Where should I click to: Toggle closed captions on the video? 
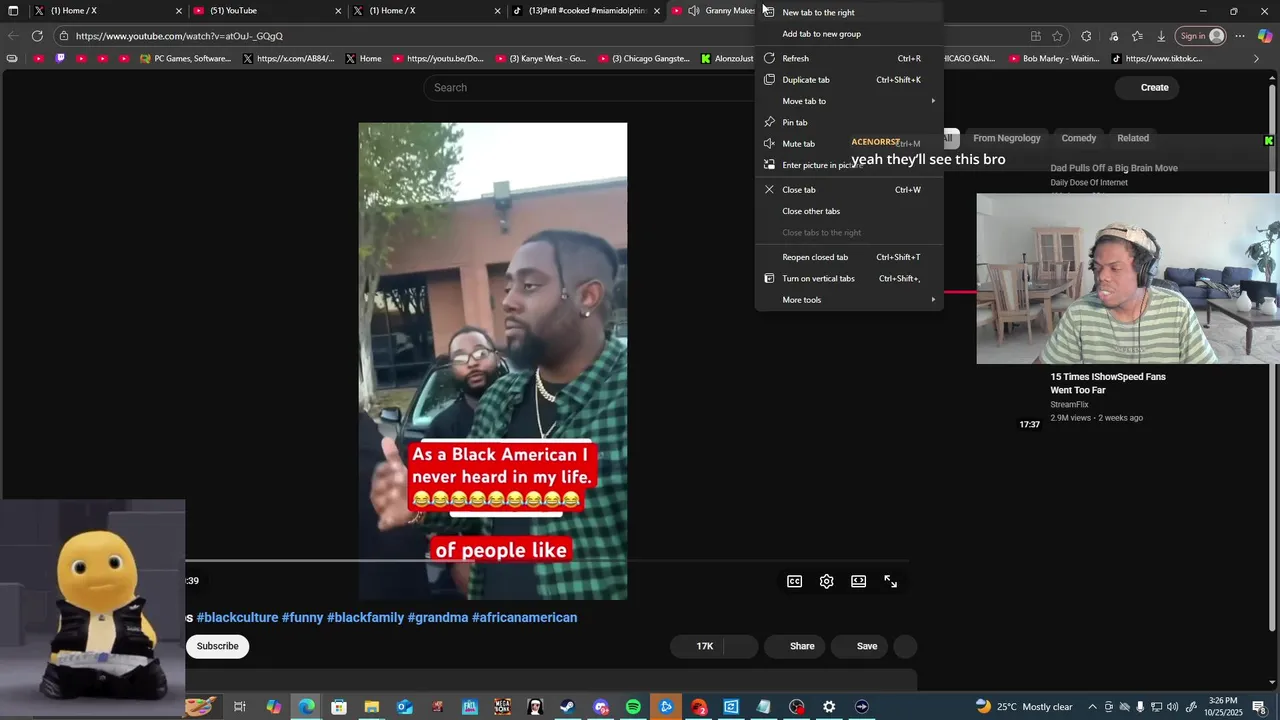795,581
